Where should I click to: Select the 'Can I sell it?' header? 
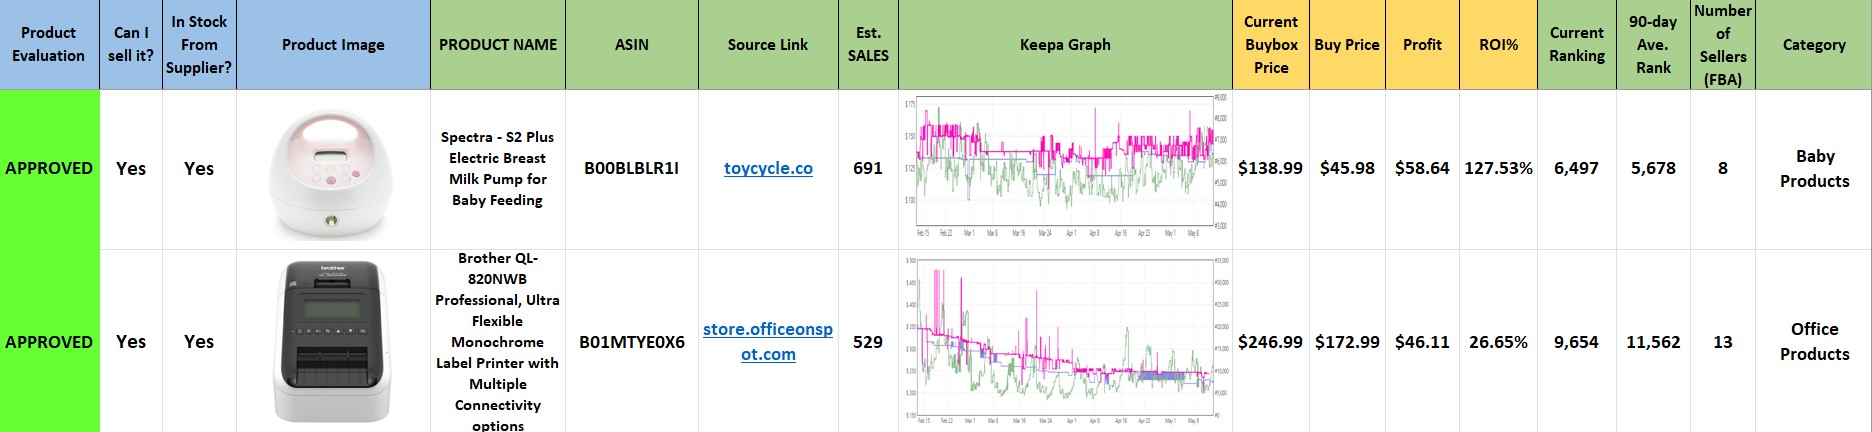pyautogui.click(x=131, y=45)
